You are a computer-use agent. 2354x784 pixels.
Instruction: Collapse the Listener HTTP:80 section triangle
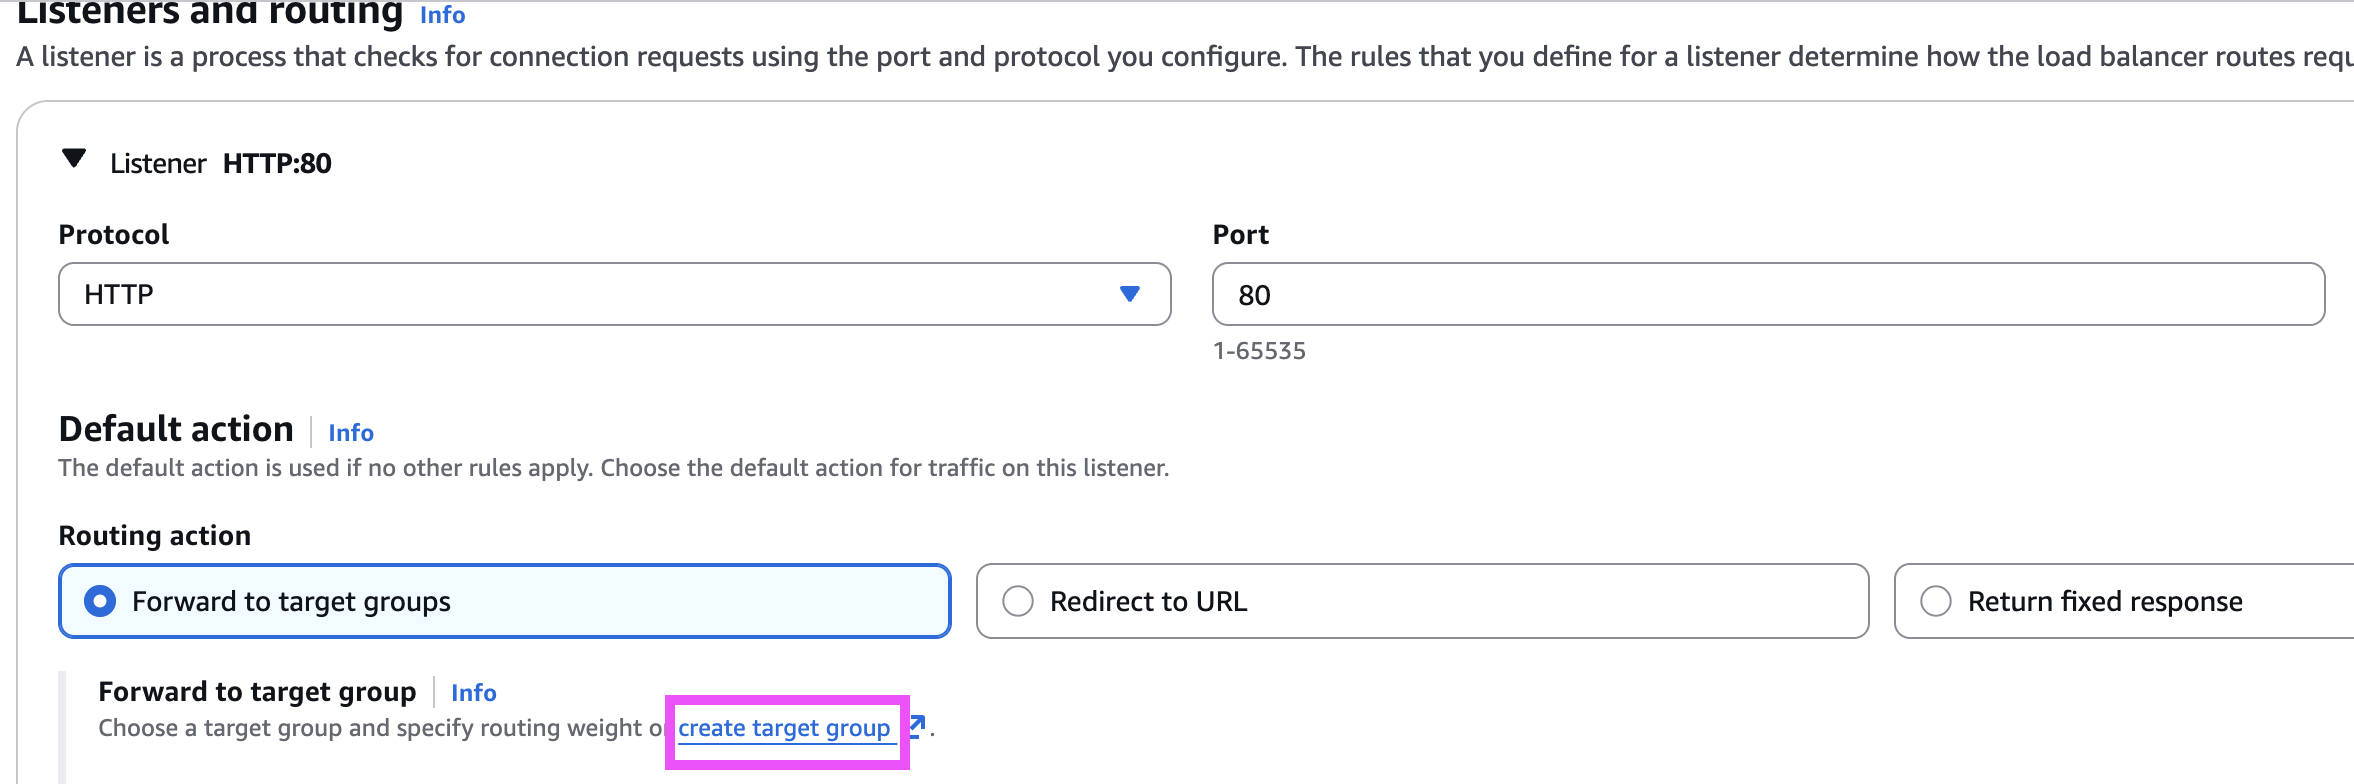click(74, 159)
